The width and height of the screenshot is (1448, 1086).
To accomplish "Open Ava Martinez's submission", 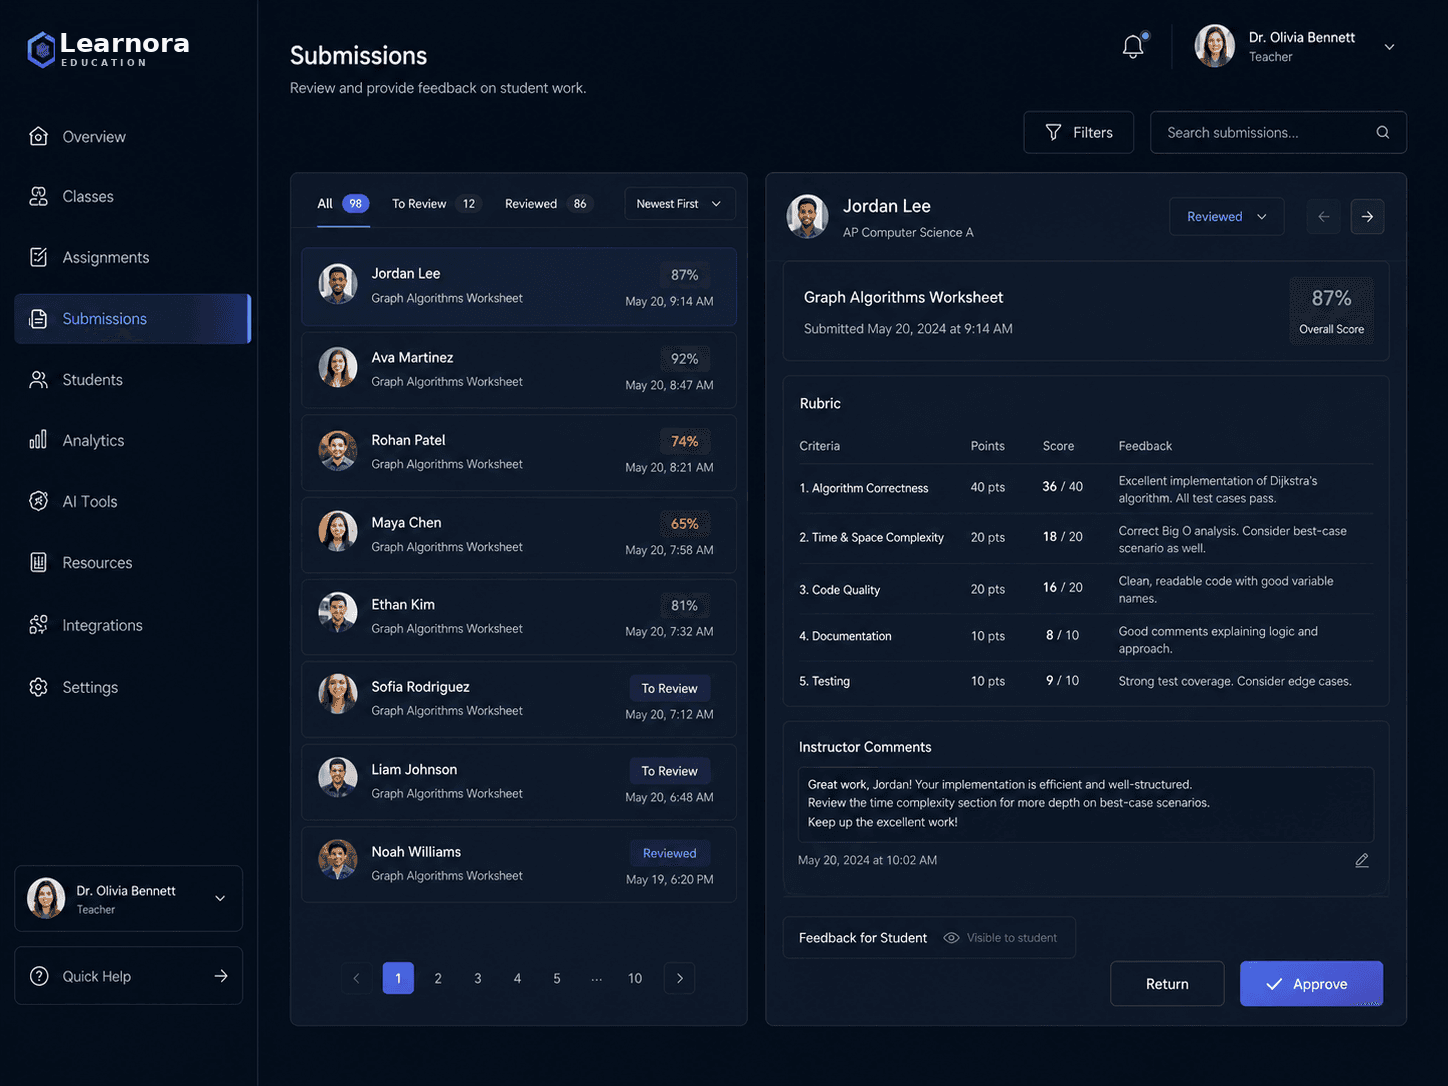I will 519,370.
